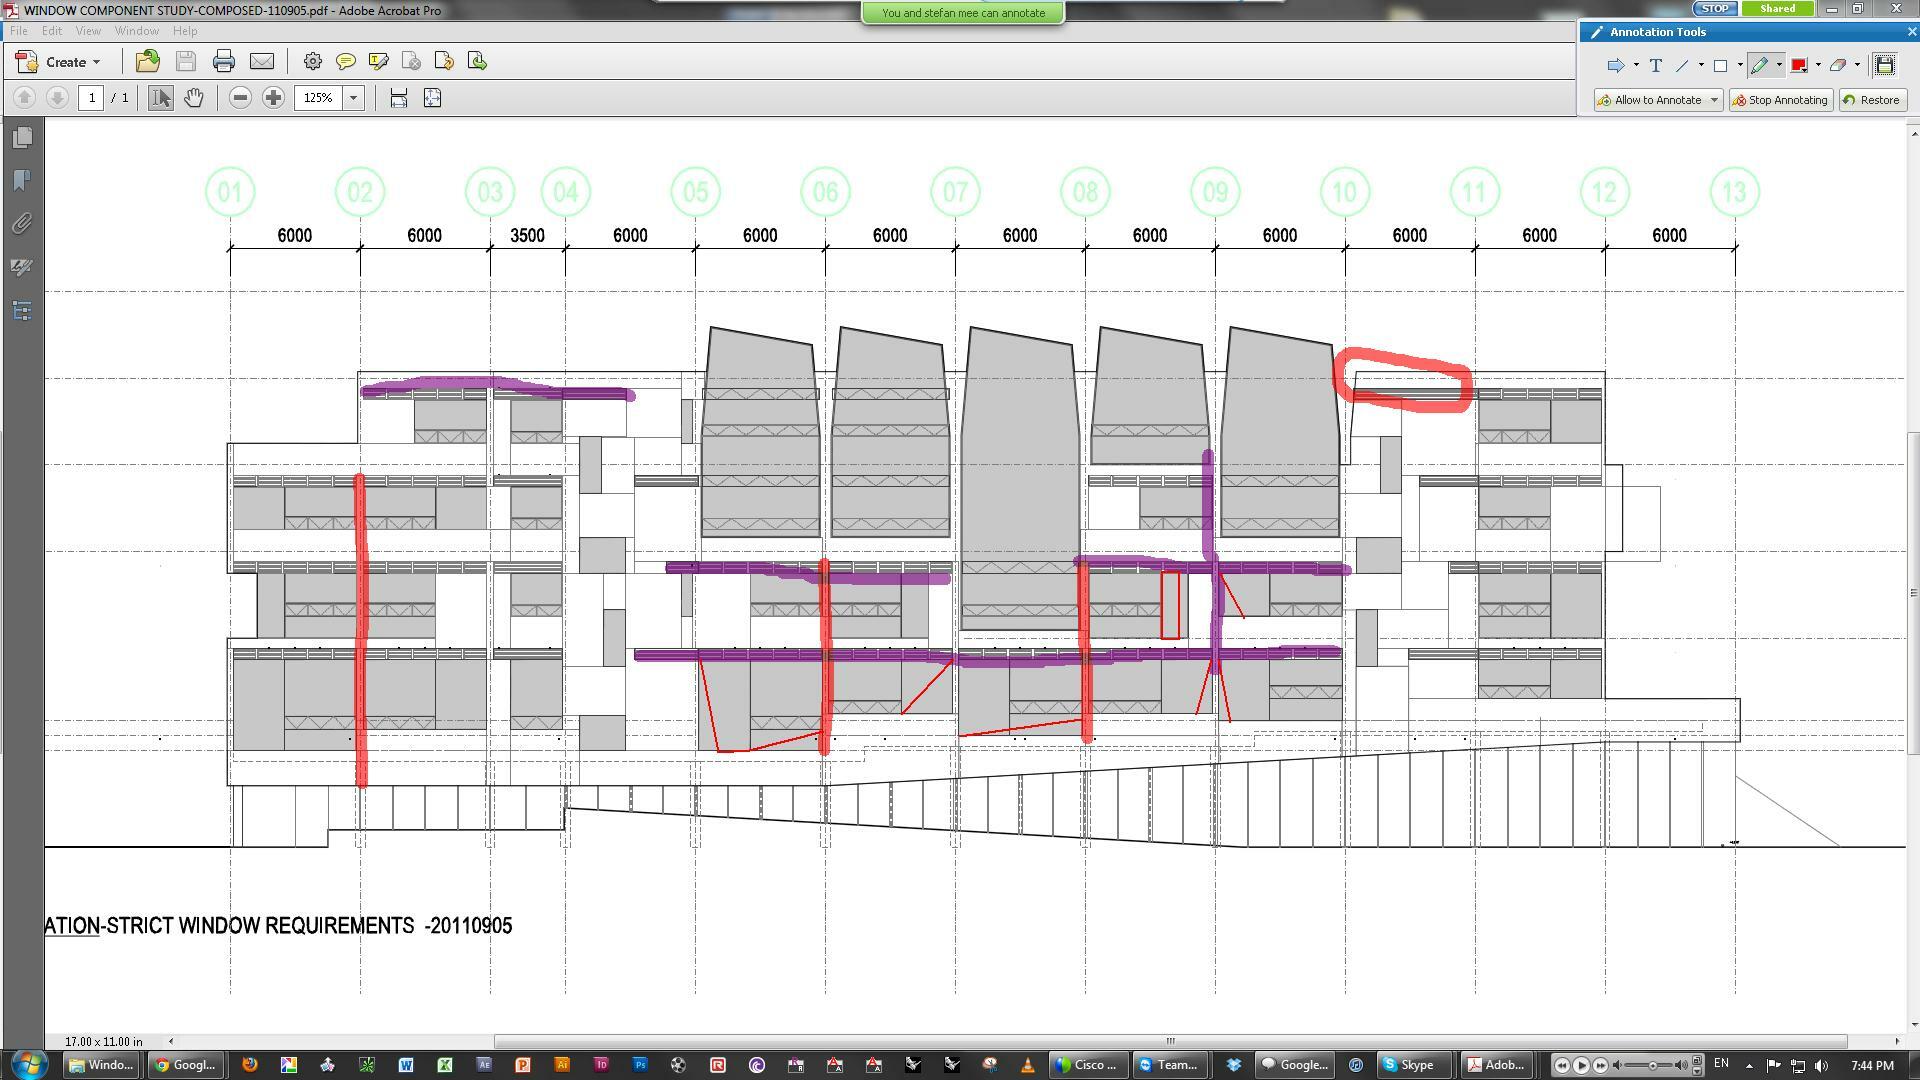Open the zoom level dropdown arrow
The height and width of the screenshot is (1080, 1920).
pos(353,98)
